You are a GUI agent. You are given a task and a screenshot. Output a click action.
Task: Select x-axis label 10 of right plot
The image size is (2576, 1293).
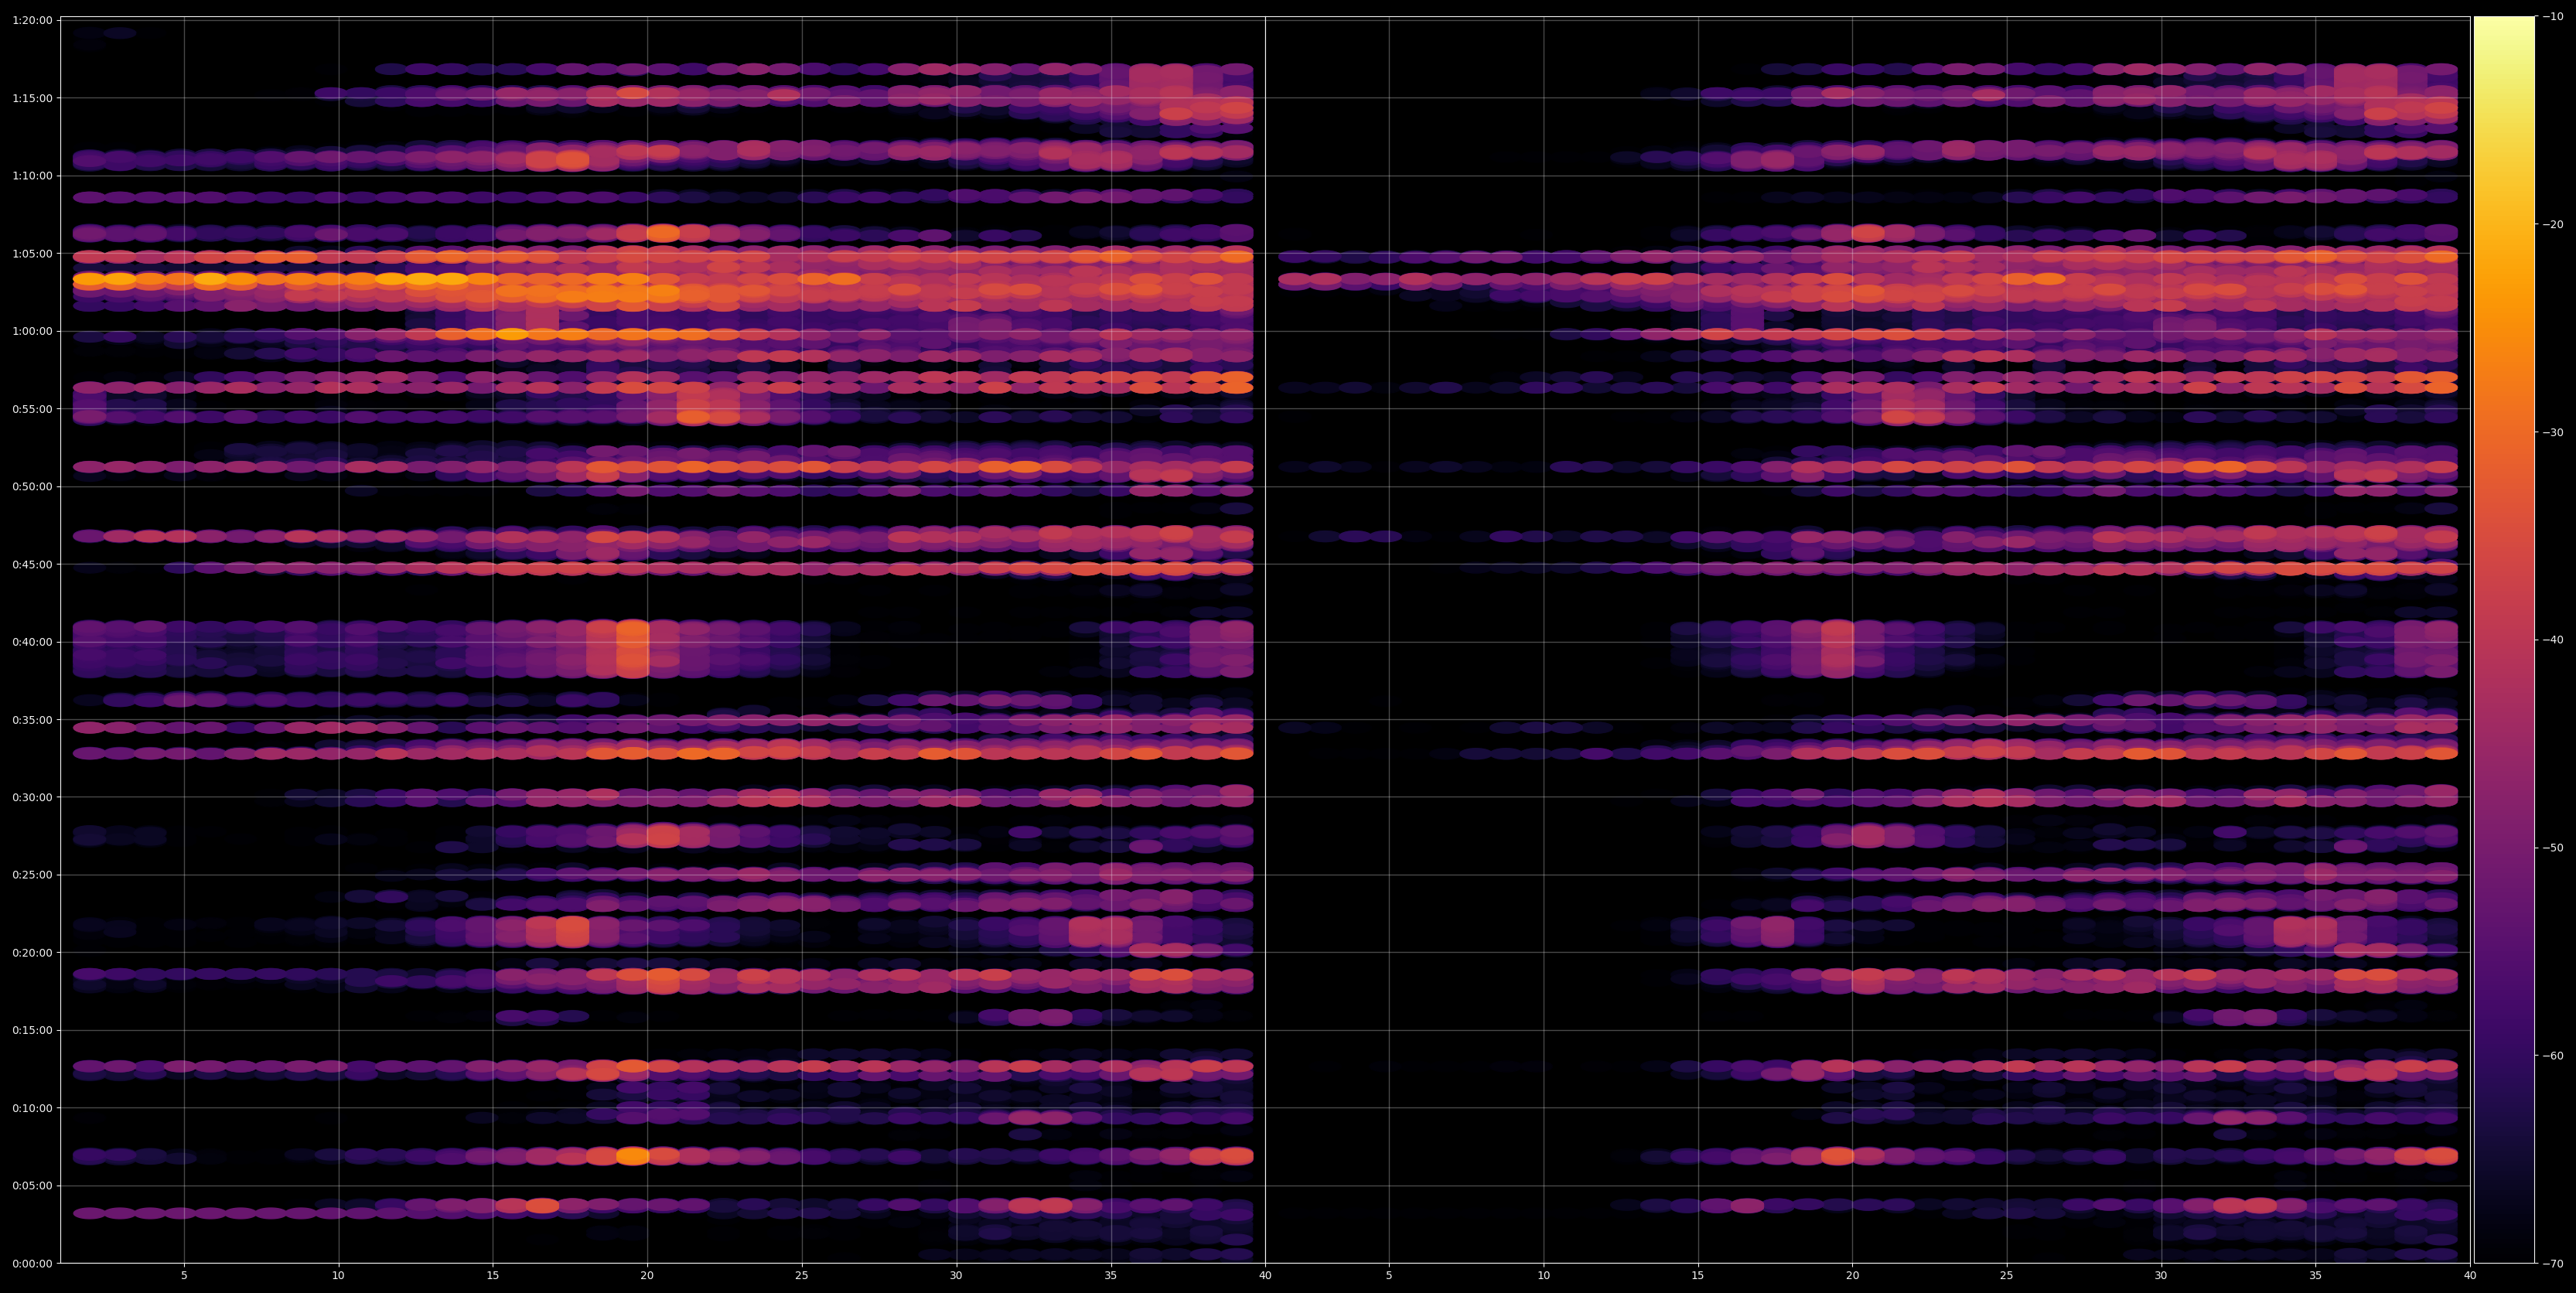(1543, 1276)
